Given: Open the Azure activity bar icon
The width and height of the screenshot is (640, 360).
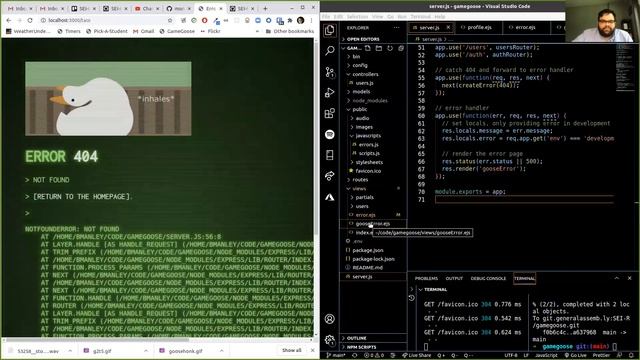Looking at the screenshot, I should coord(330,197).
